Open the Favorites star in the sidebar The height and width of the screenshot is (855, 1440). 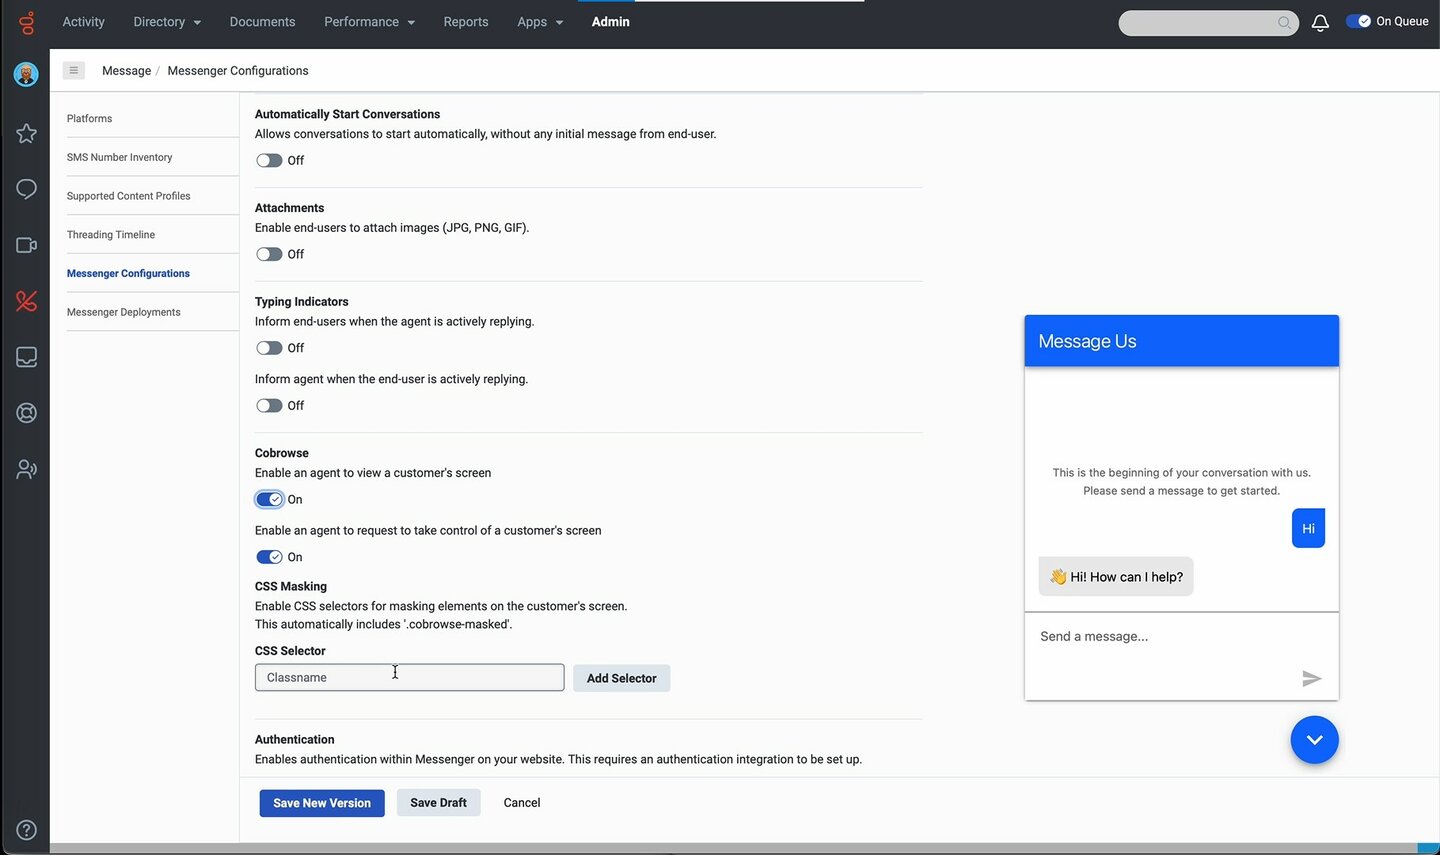tap(26, 133)
